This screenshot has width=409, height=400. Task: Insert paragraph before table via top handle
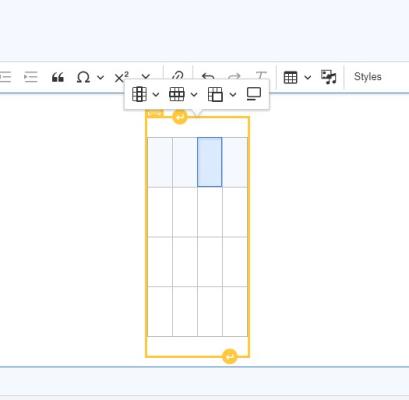coord(180,117)
